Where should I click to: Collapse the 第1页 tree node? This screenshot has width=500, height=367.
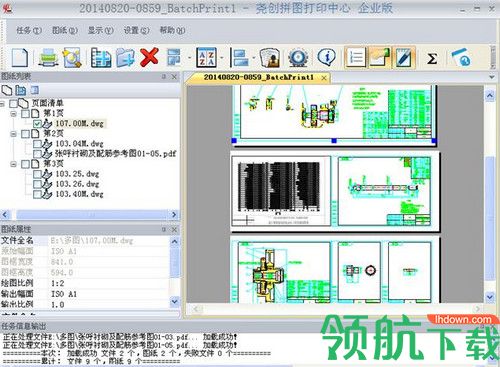13,114
